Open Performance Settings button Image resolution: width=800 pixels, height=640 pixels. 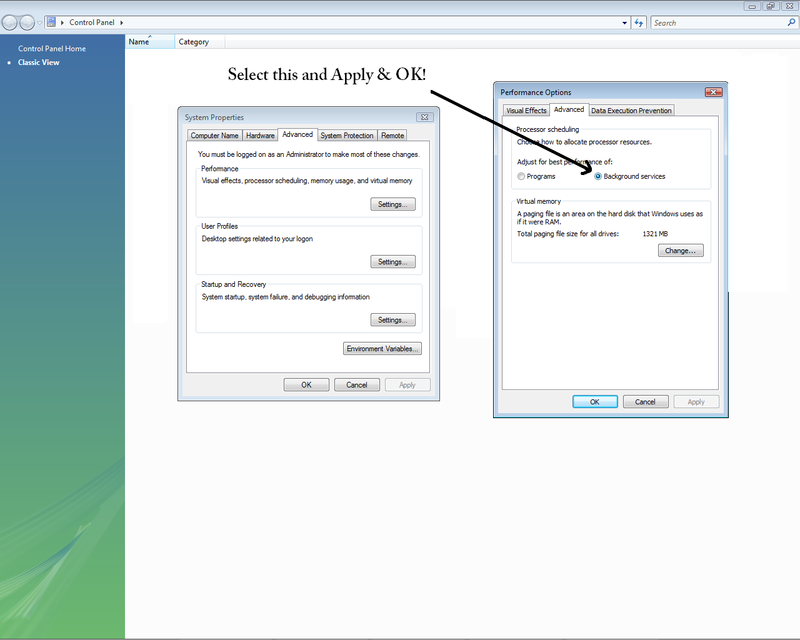393,204
